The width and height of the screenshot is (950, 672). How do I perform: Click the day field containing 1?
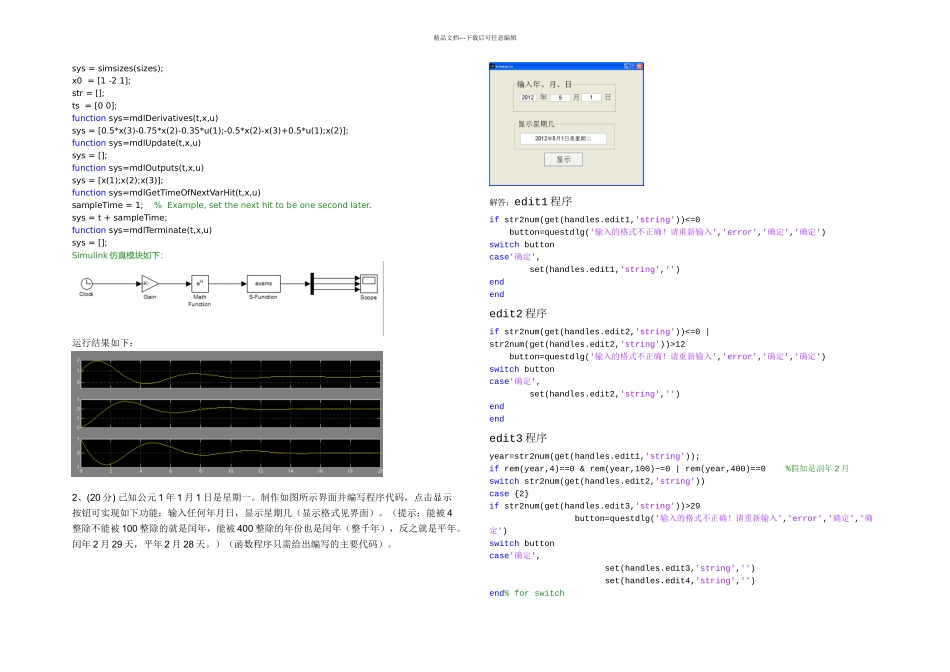point(591,98)
